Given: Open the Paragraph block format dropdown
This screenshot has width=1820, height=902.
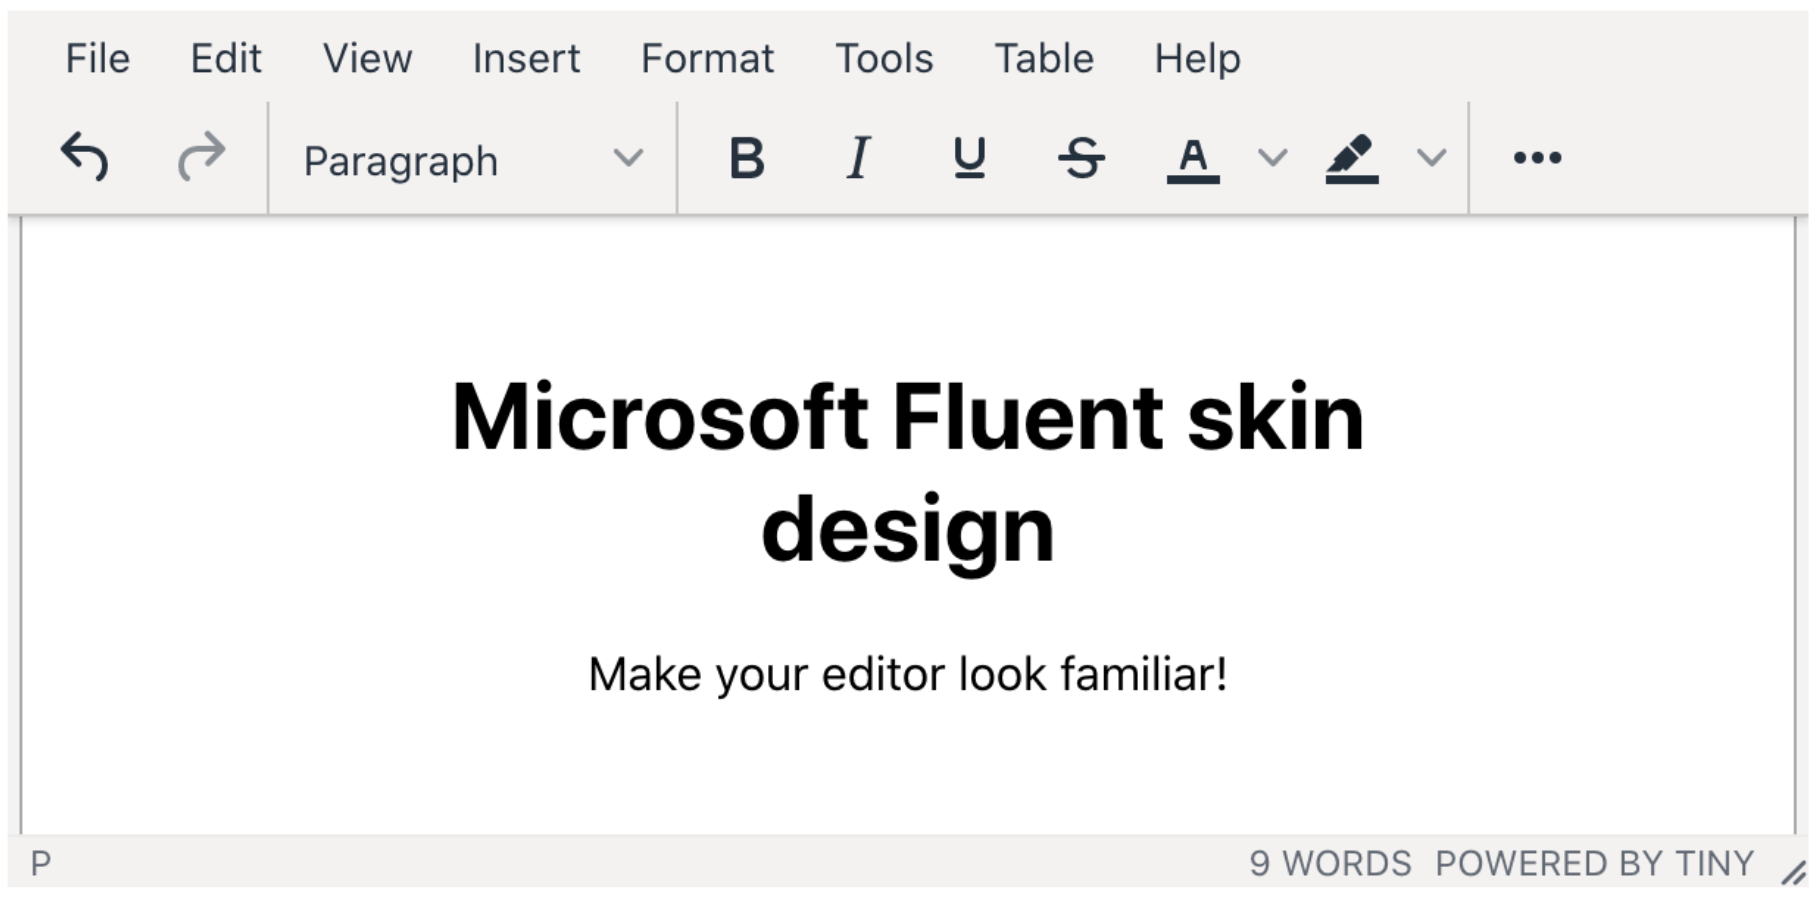Looking at the screenshot, I should click(472, 160).
